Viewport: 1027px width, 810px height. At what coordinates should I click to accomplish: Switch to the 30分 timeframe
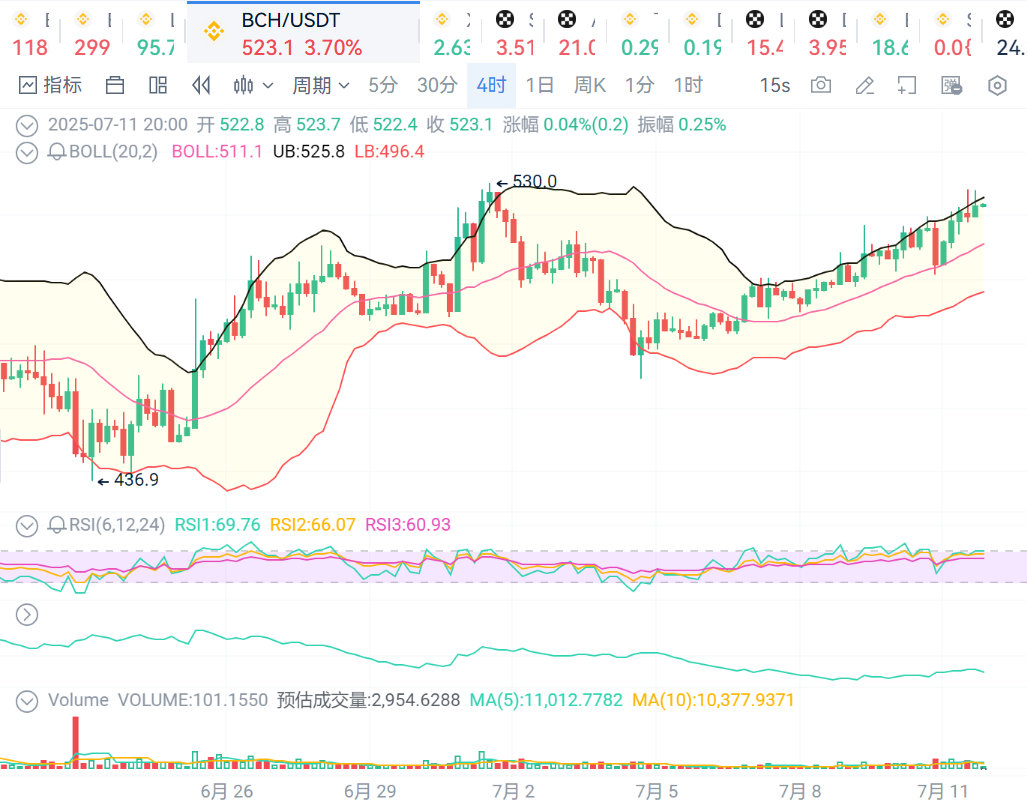click(437, 85)
